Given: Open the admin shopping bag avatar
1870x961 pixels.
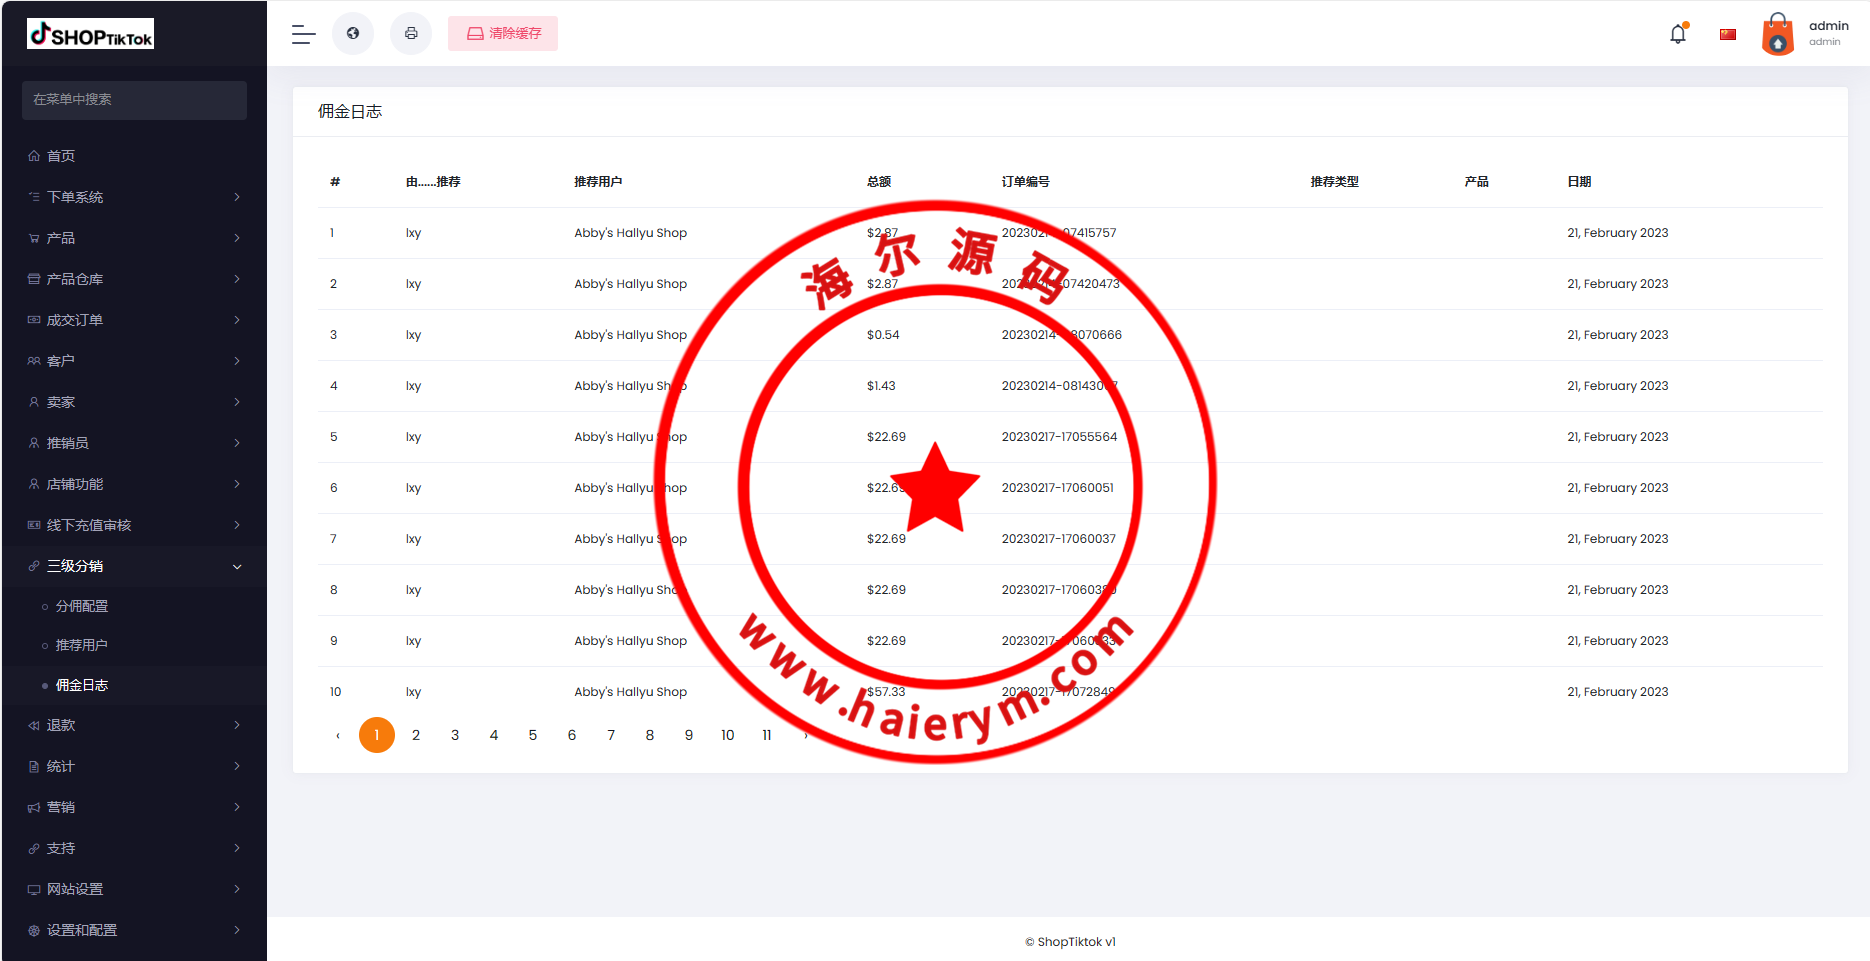Looking at the screenshot, I should click(x=1777, y=35).
